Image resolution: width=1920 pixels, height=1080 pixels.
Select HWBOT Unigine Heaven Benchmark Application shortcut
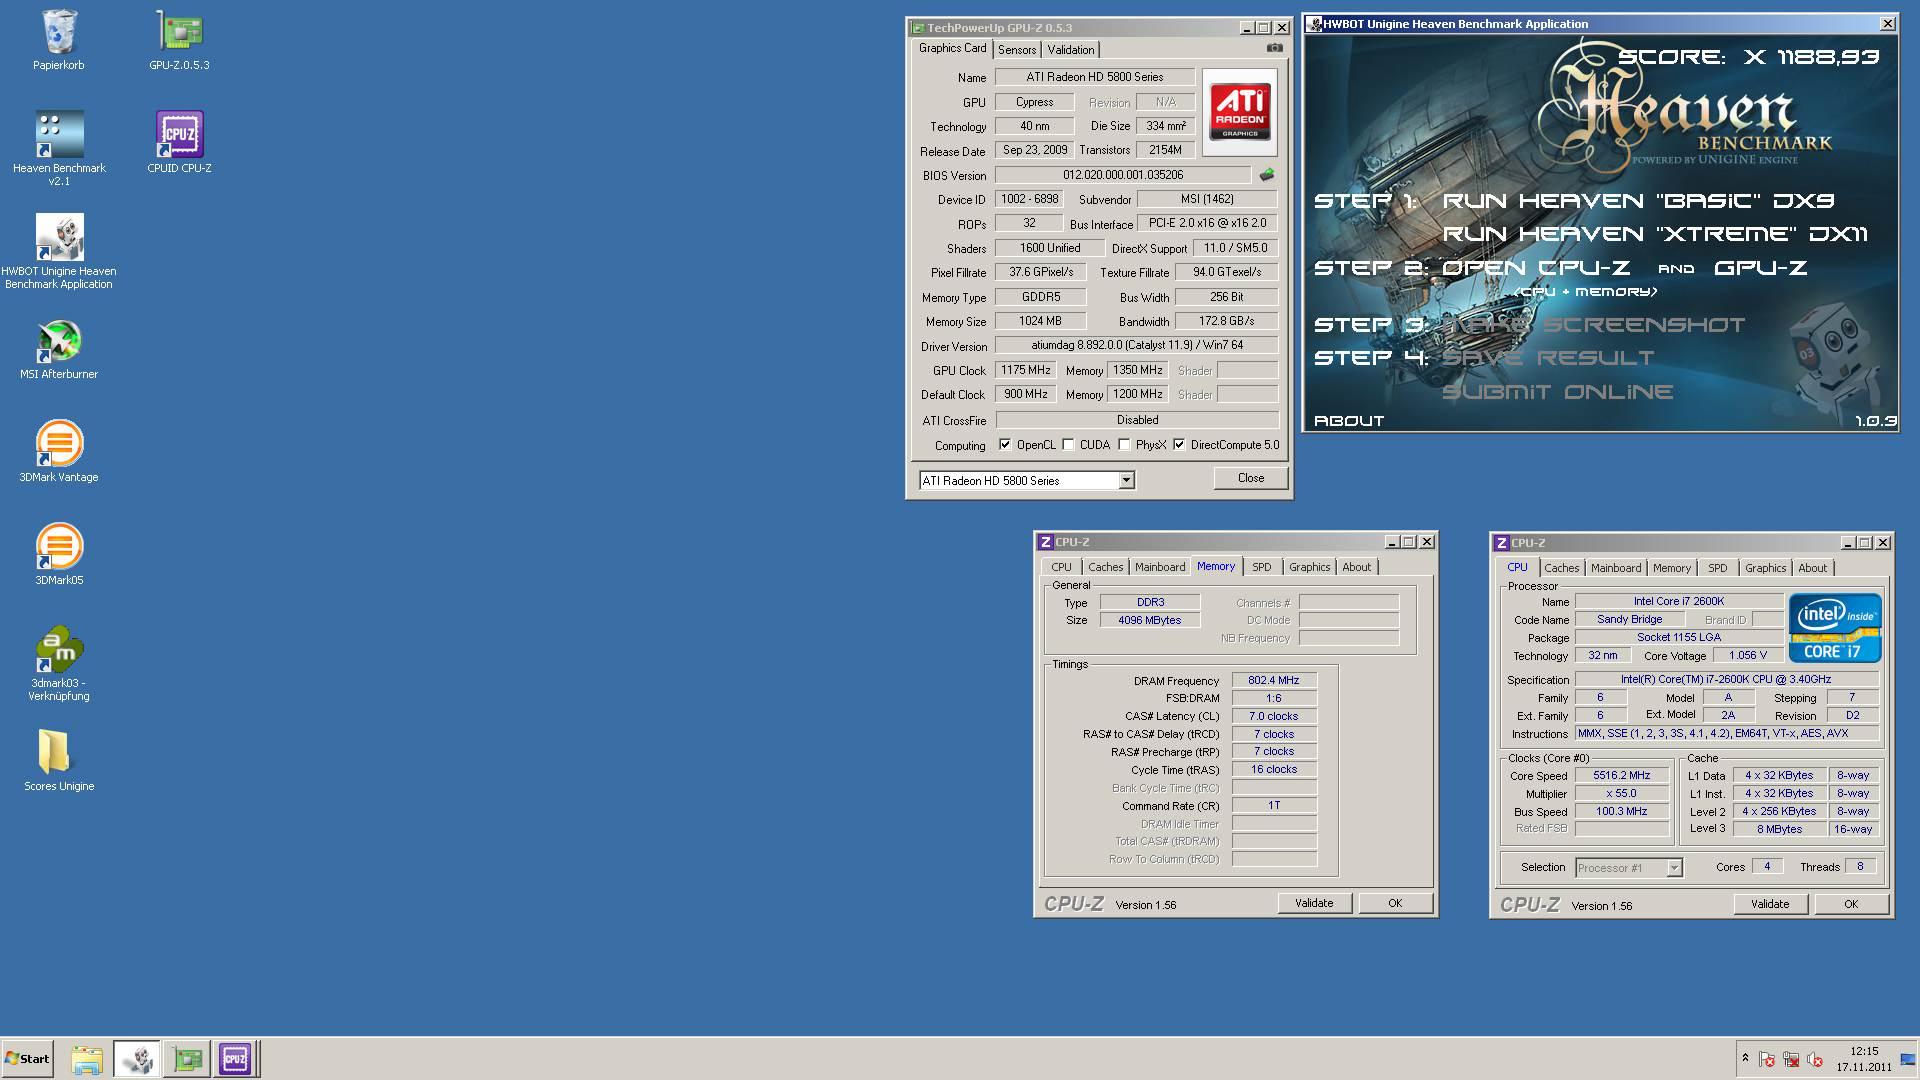(x=59, y=252)
